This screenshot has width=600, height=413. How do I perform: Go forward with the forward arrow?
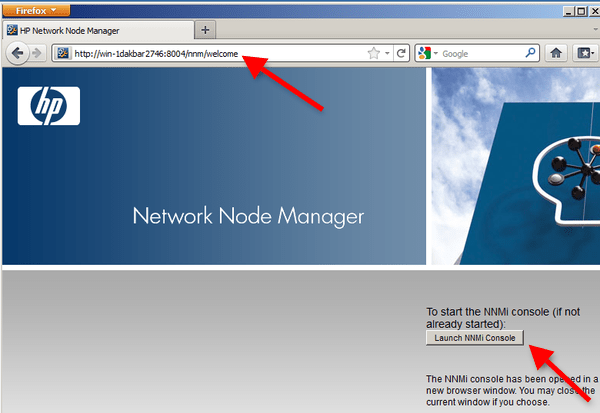[x=37, y=53]
